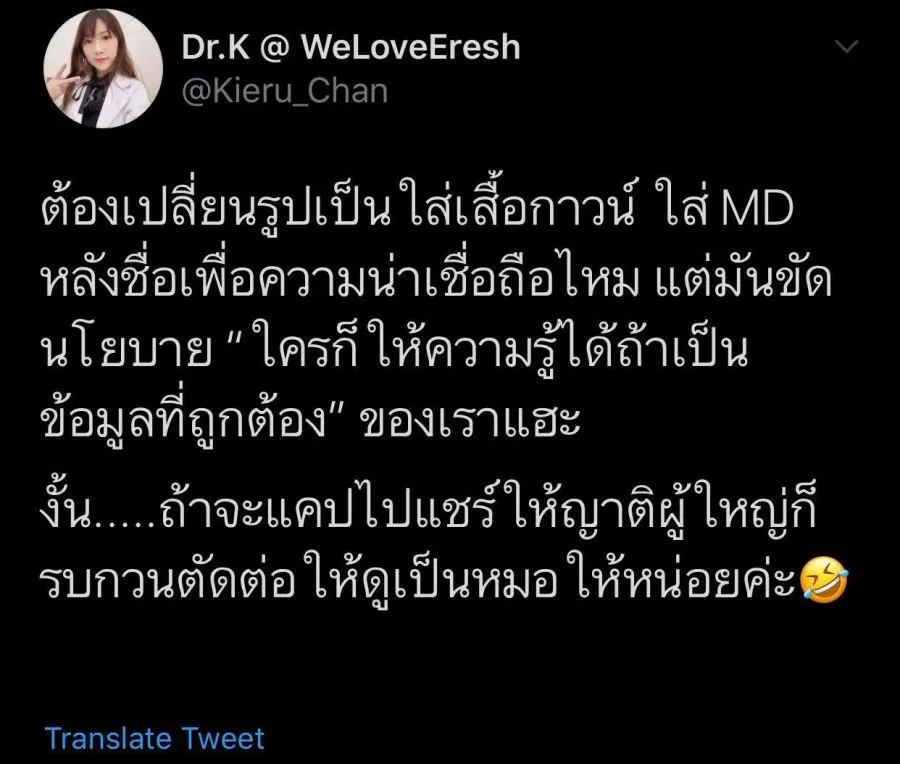
Task: Click the display name Dr.K @ WeLoveEresh
Action: click(x=351, y=46)
